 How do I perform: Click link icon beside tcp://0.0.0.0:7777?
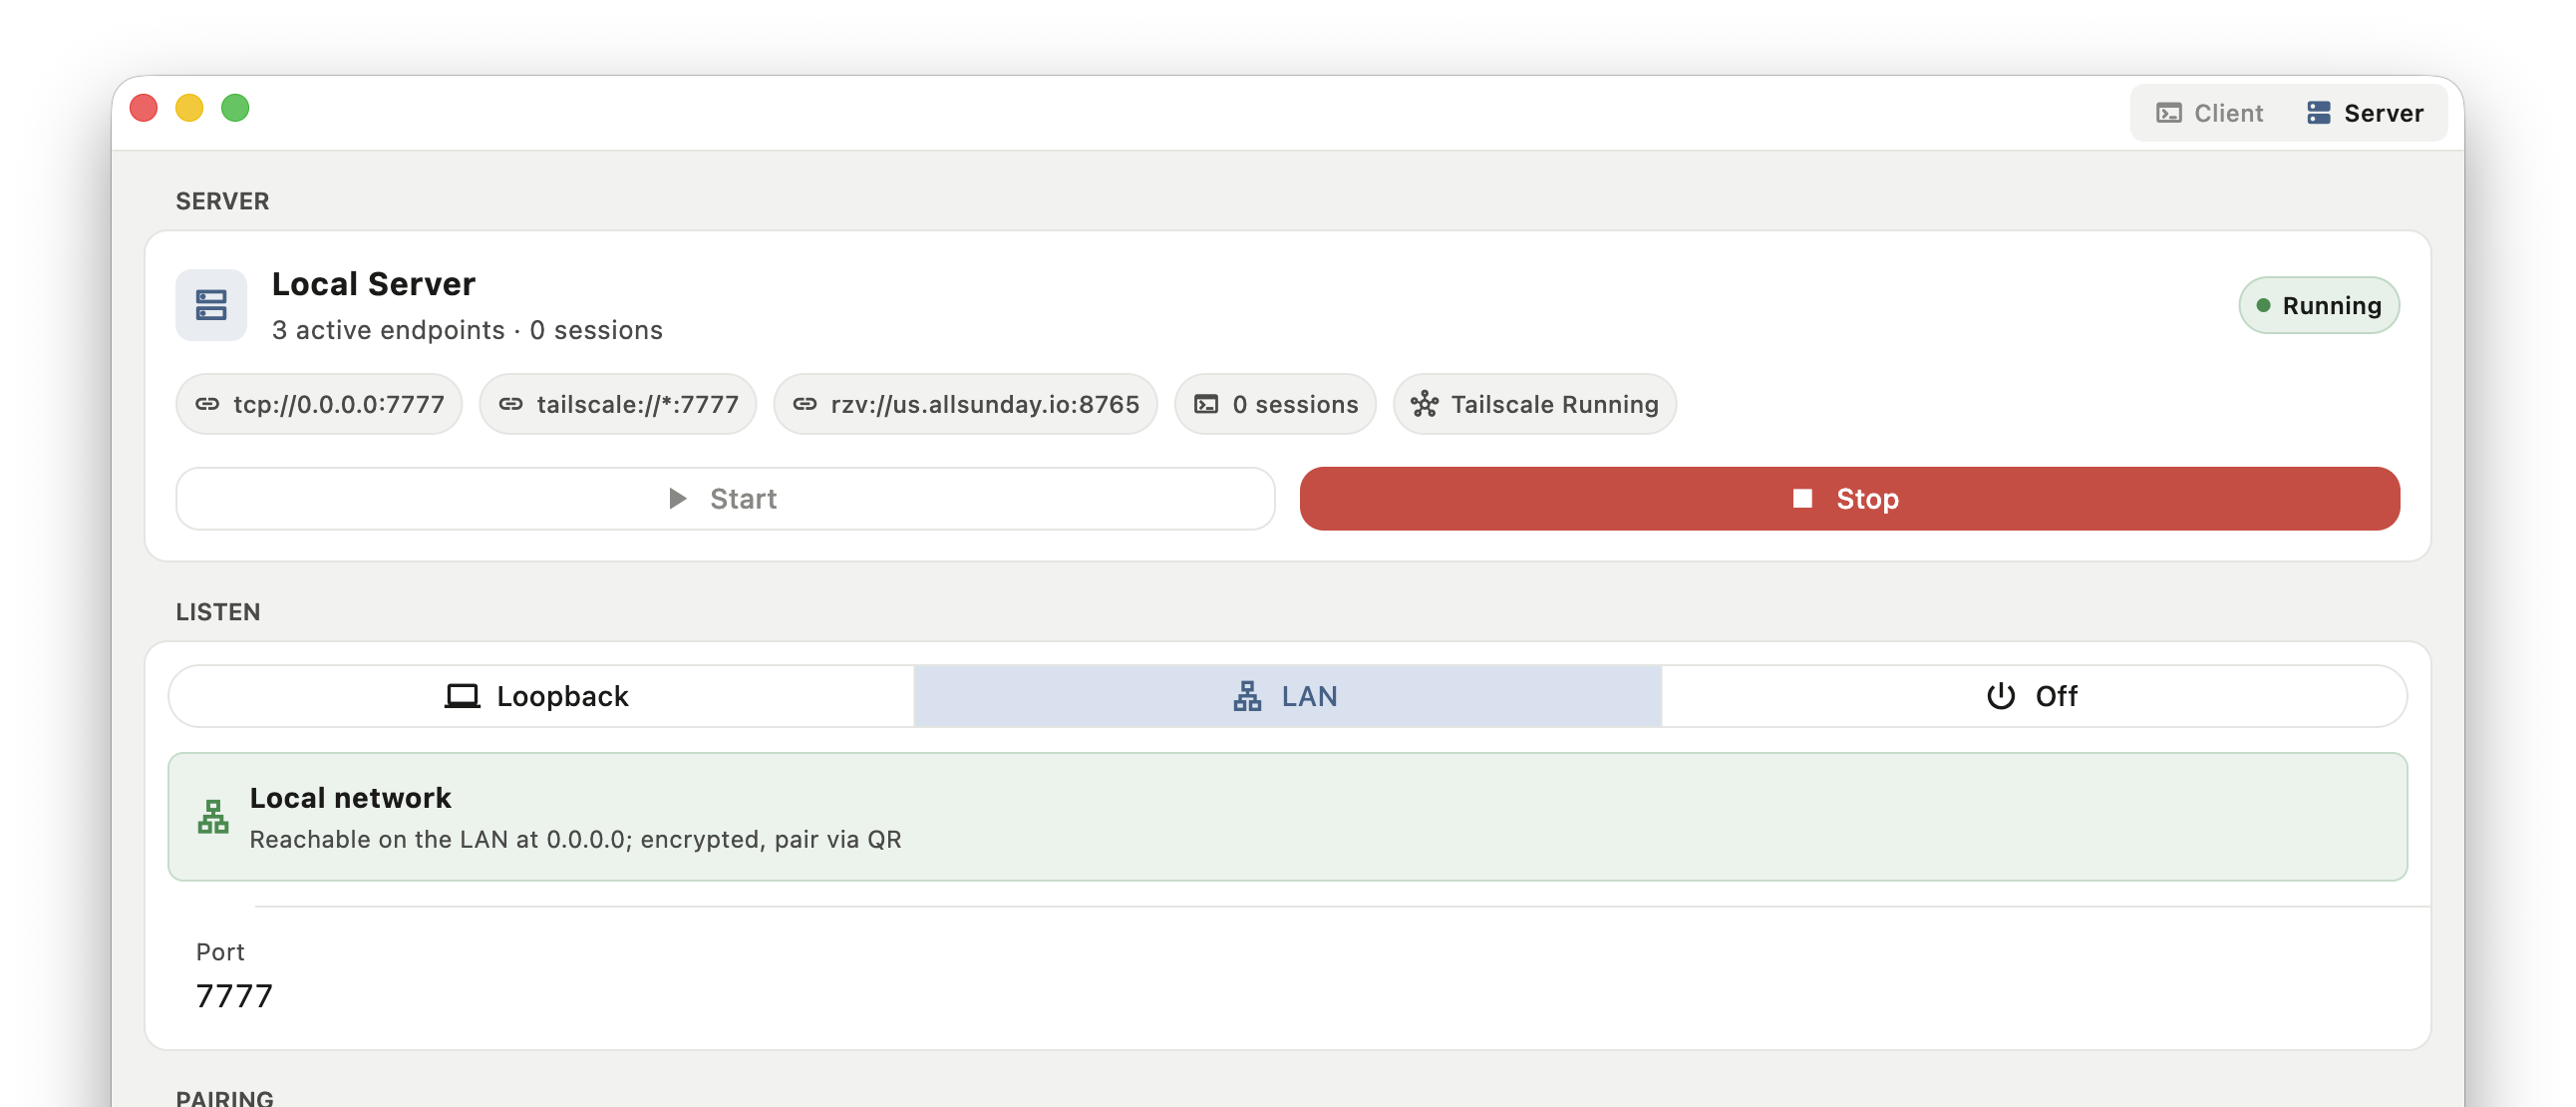point(207,404)
